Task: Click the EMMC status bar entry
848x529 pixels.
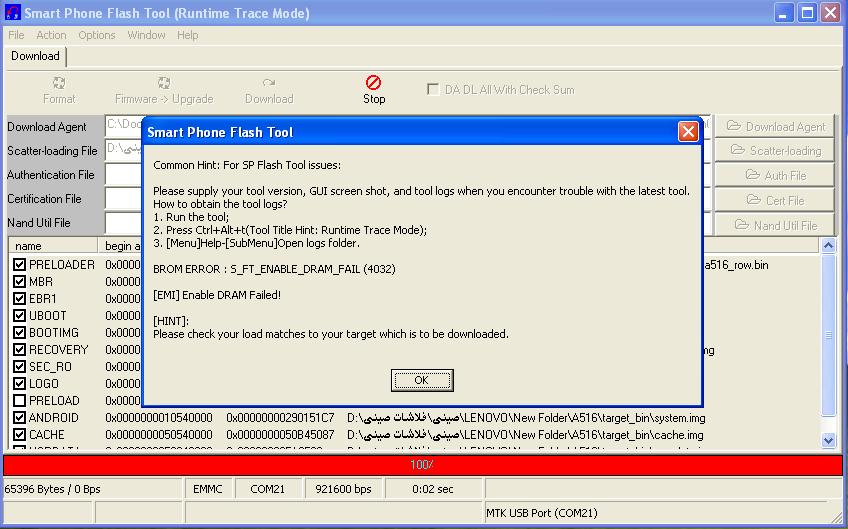Action: (208, 489)
